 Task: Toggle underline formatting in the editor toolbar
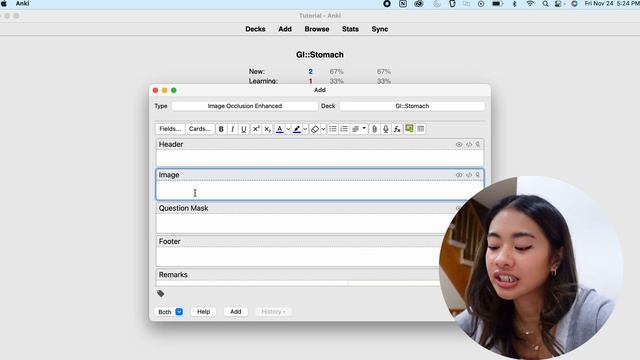pyautogui.click(x=244, y=129)
